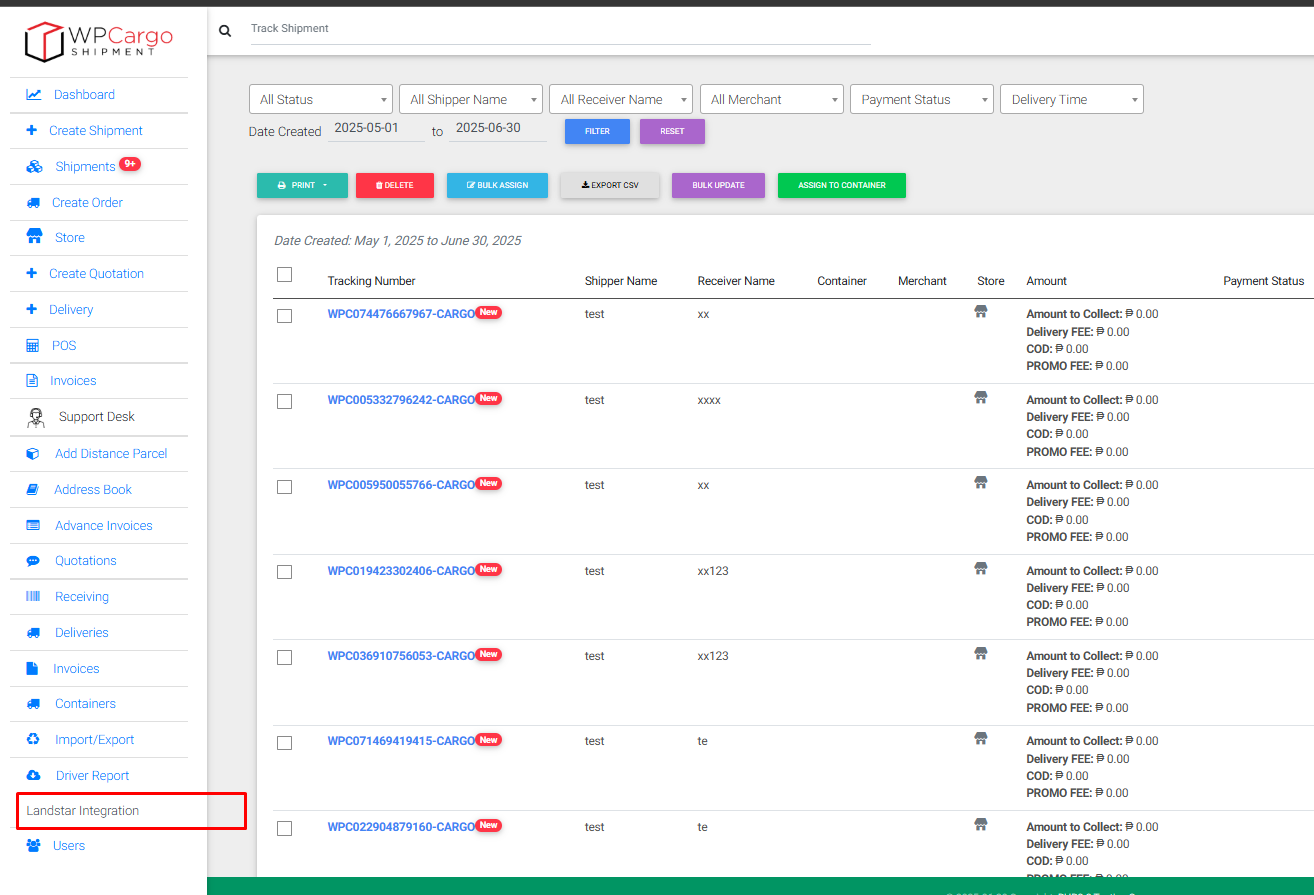Click the Support Desk headset icon

click(x=36, y=417)
